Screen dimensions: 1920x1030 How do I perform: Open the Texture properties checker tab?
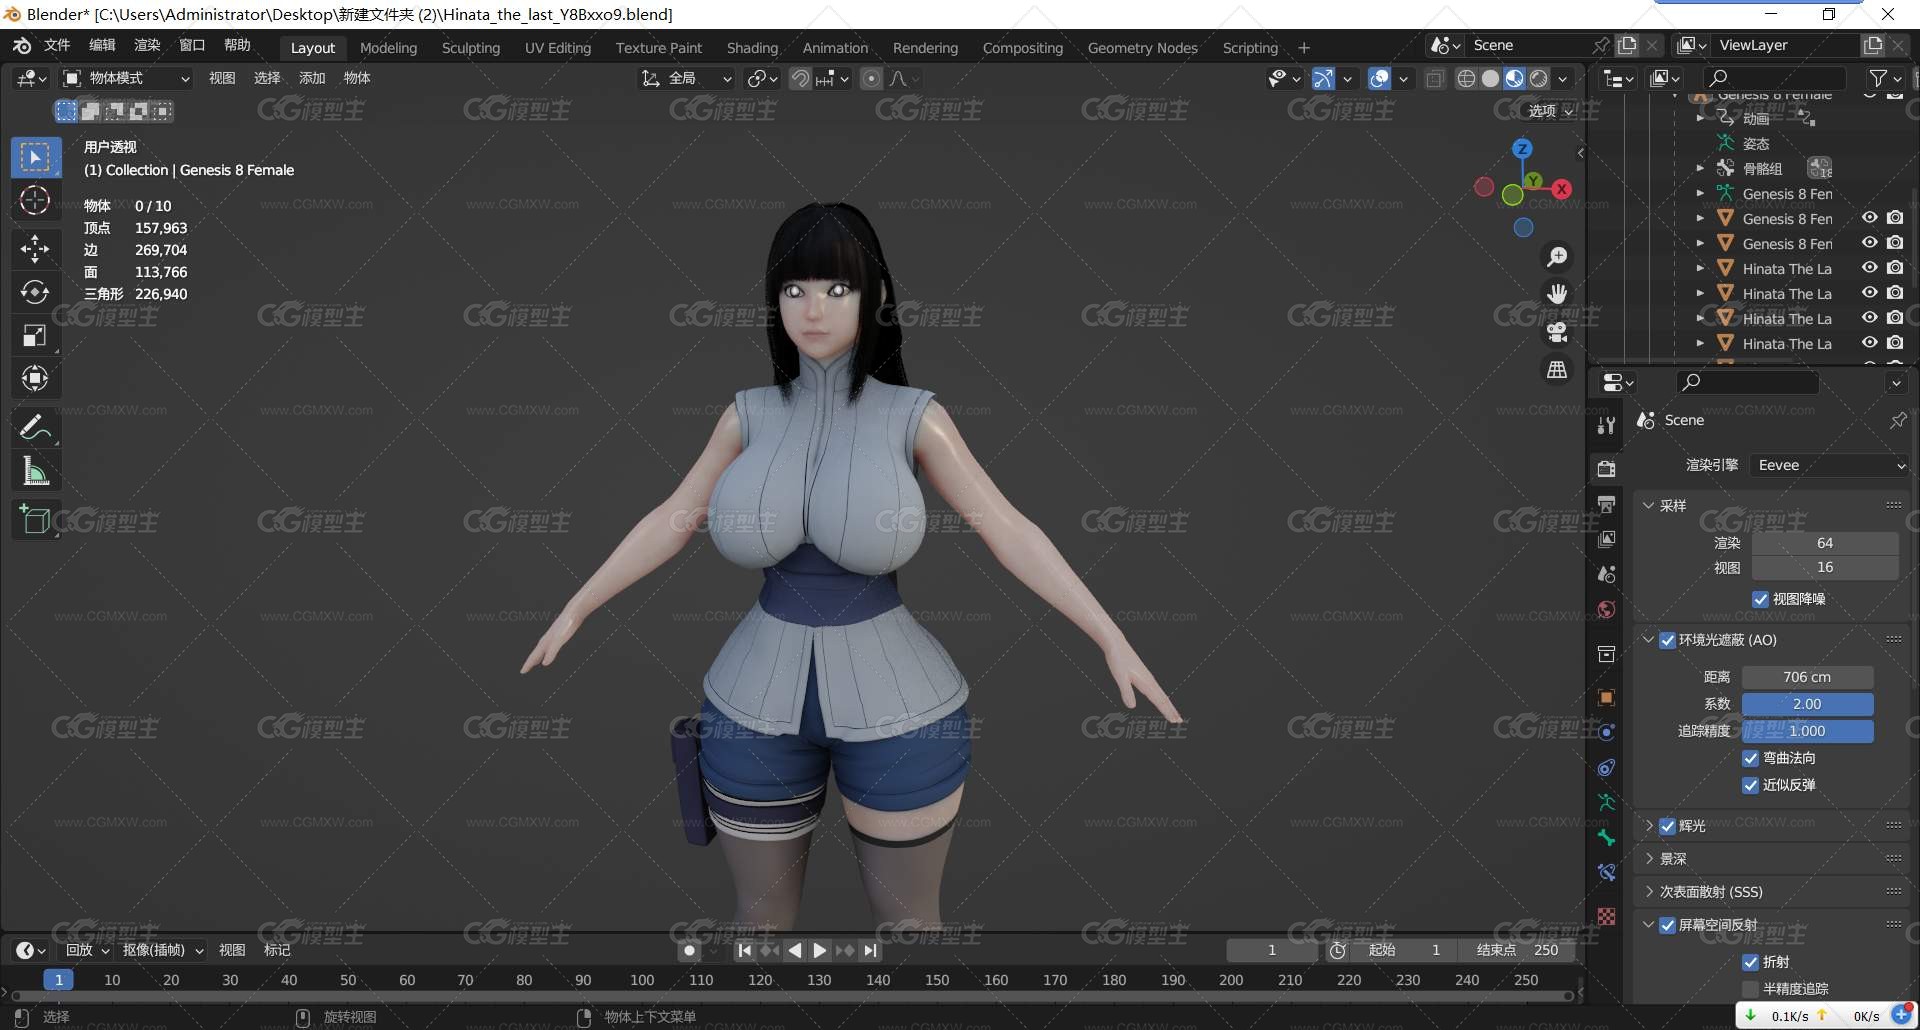coord(1606,916)
